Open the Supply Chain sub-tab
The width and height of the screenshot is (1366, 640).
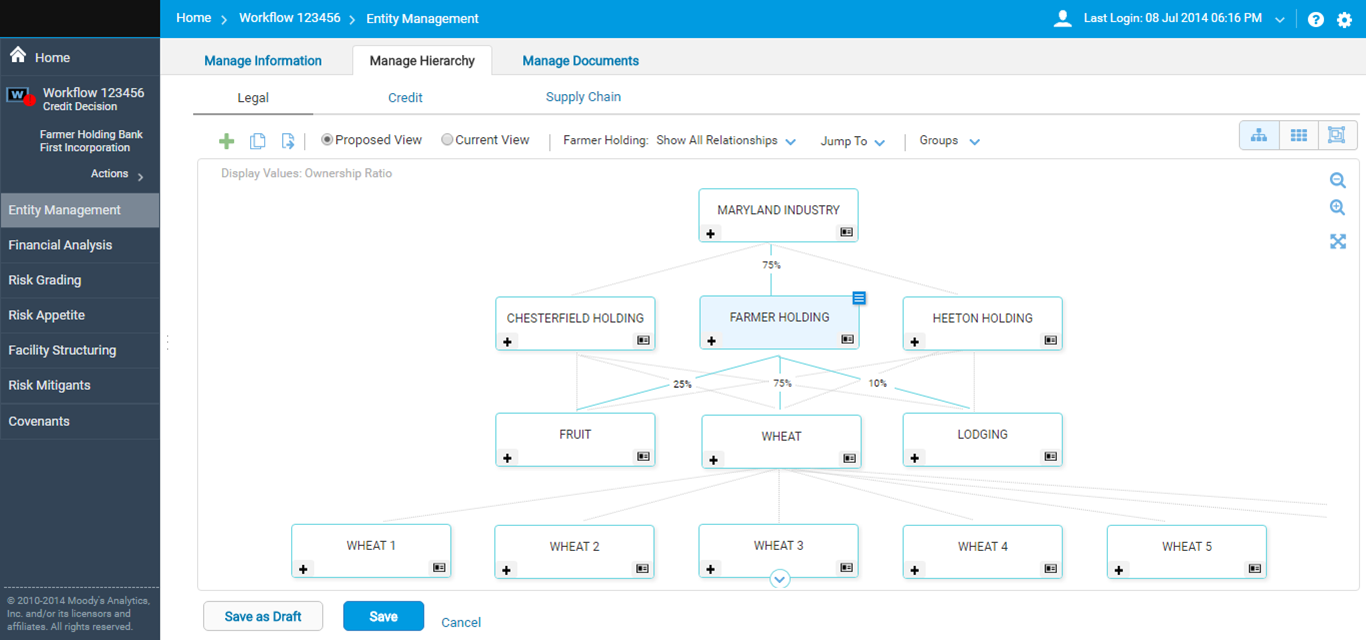click(583, 97)
